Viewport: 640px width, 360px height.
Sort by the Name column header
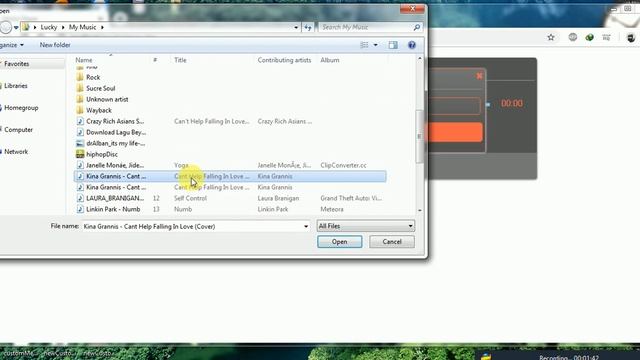click(84, 60)
